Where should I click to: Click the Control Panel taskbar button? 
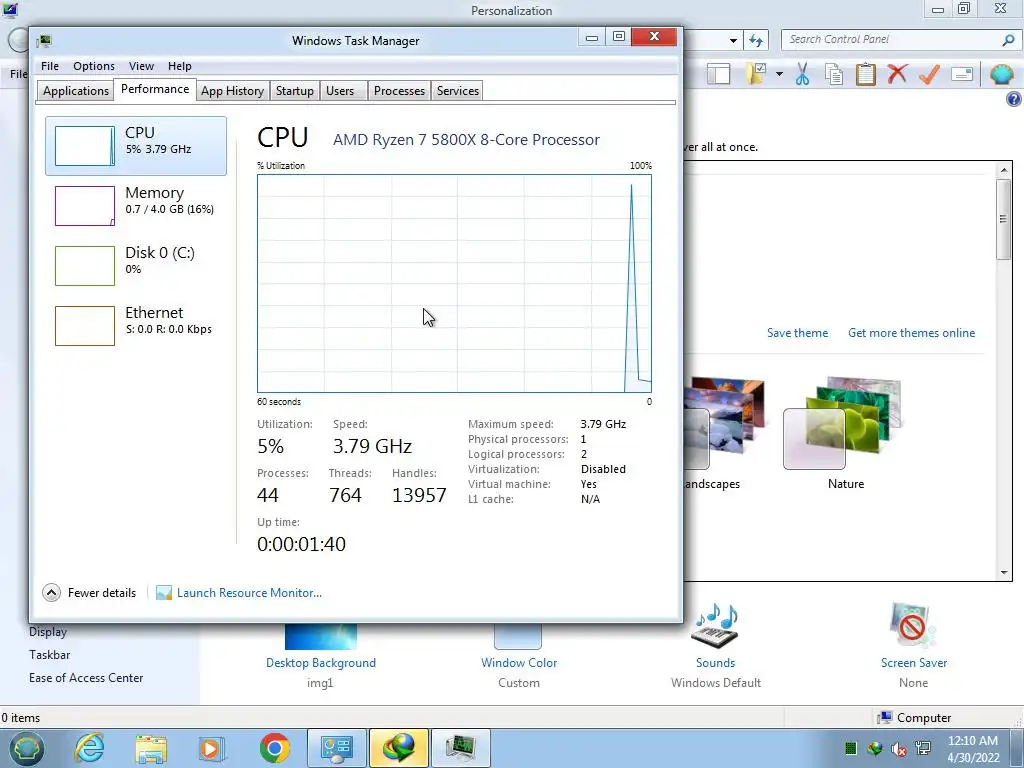[337, 748]
